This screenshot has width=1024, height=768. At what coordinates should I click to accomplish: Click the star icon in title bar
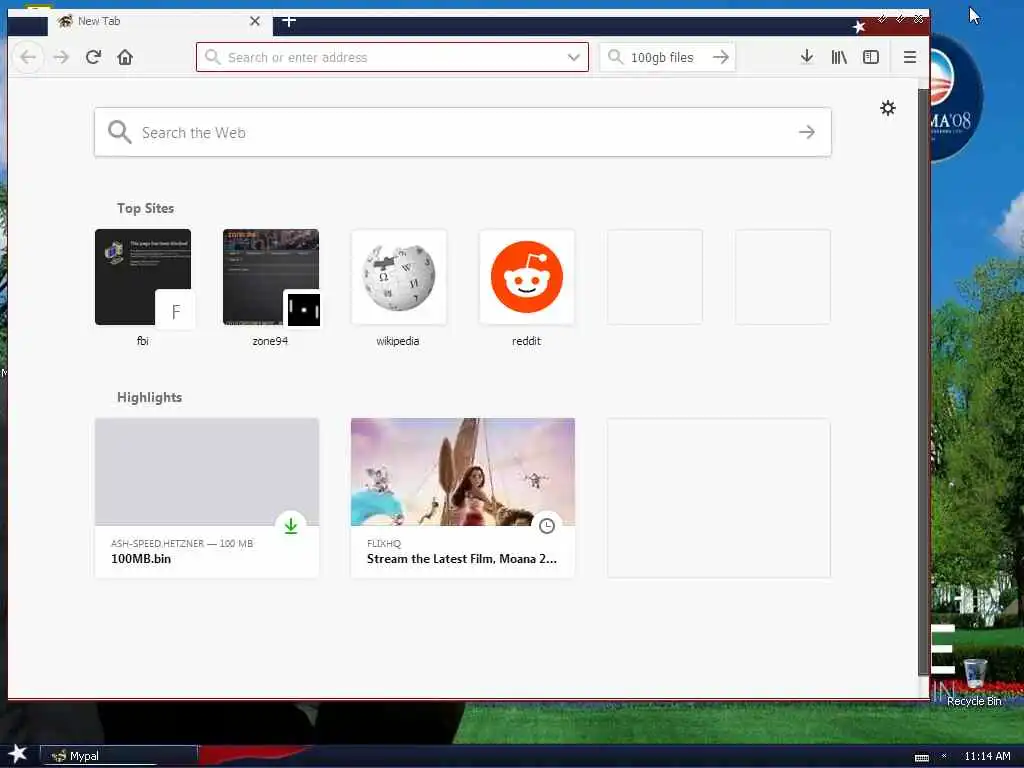click(x=859, y=27)
